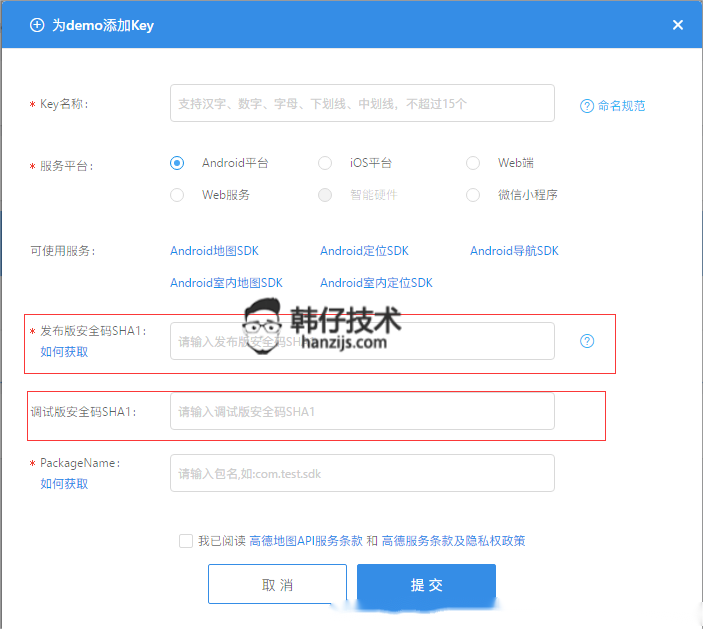Viewport: 703px width, 629px height.
Task: Click the 可使用服务 label
Action: (x=63, y=251)
